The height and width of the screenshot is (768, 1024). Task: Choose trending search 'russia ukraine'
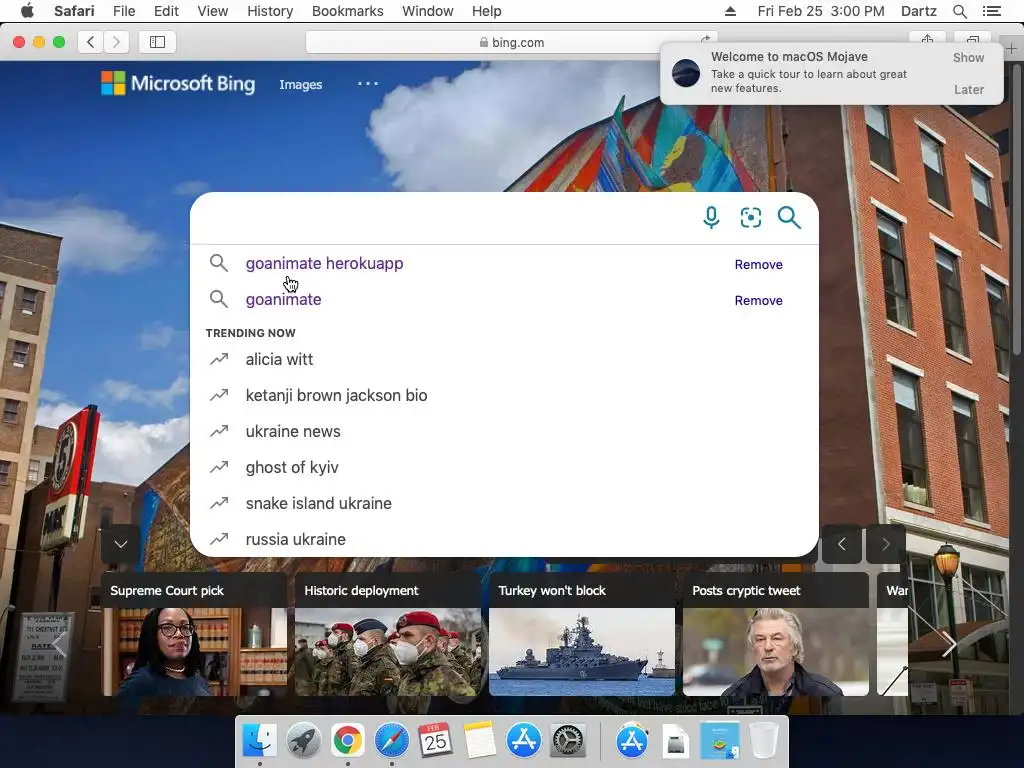504,539
